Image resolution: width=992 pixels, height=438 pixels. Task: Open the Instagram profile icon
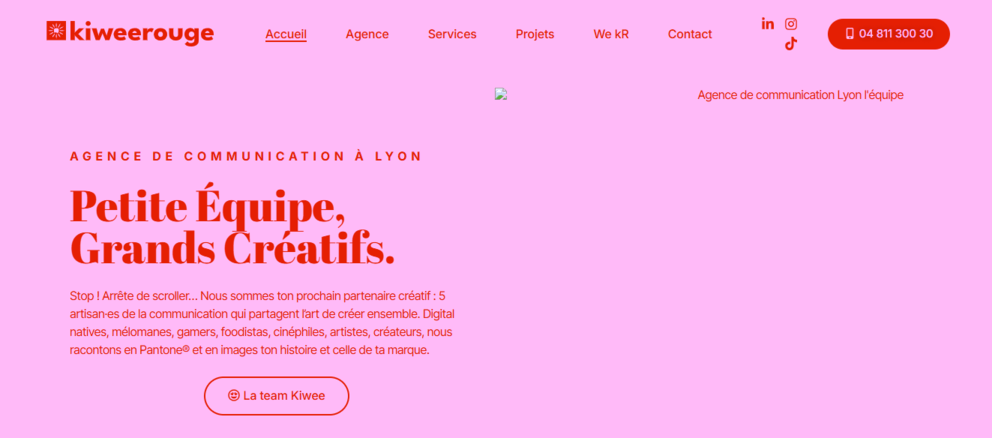pos(791,24)
